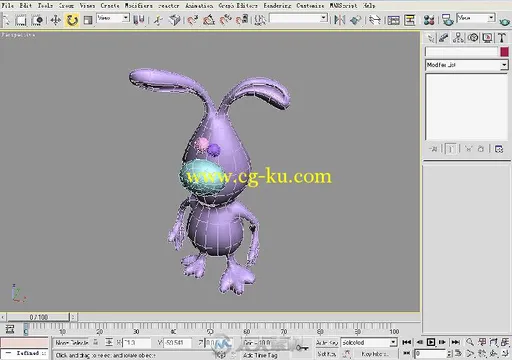Expand the Modifier List dropdown

pos(467,65)
